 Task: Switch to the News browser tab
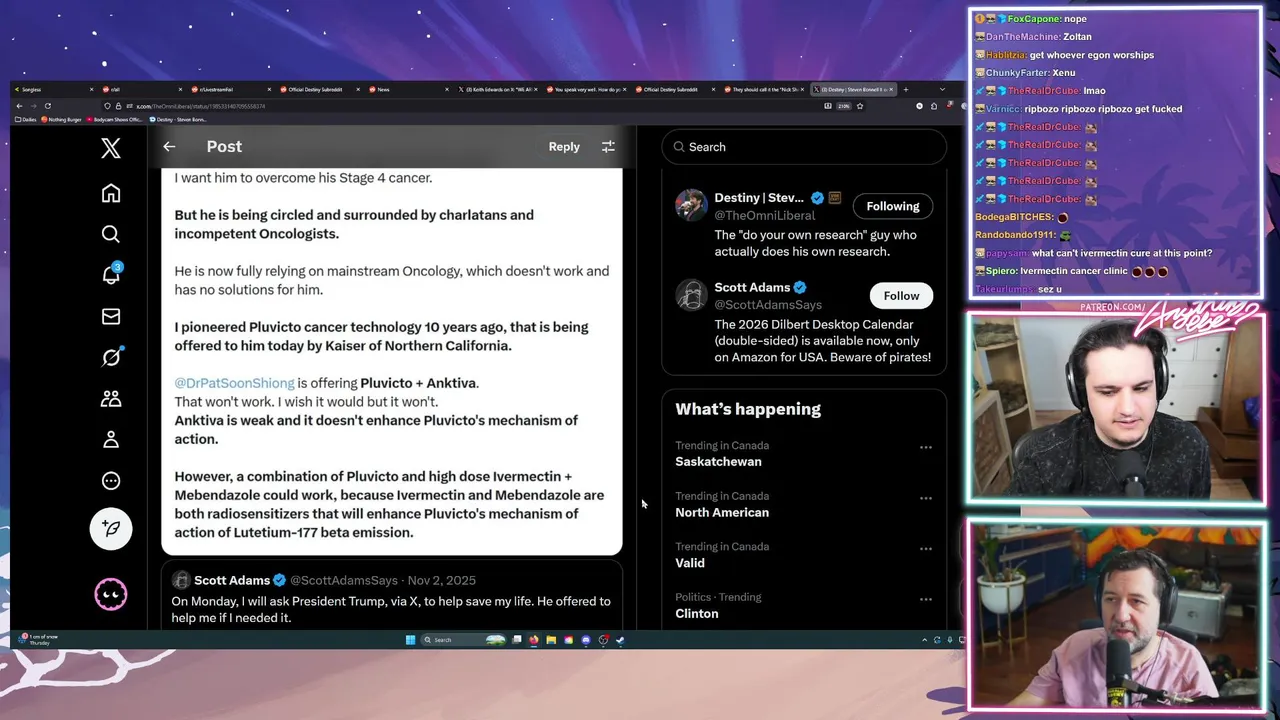coord(408,89)
